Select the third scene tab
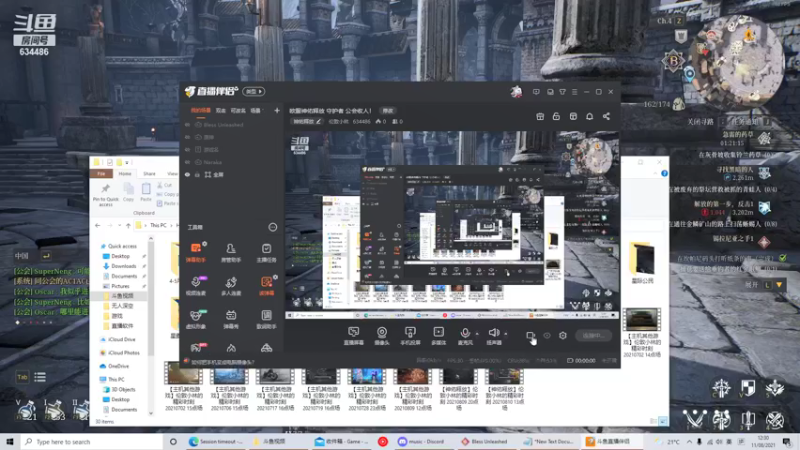Viewport: 800px width, 450px height. click(238, 110)
